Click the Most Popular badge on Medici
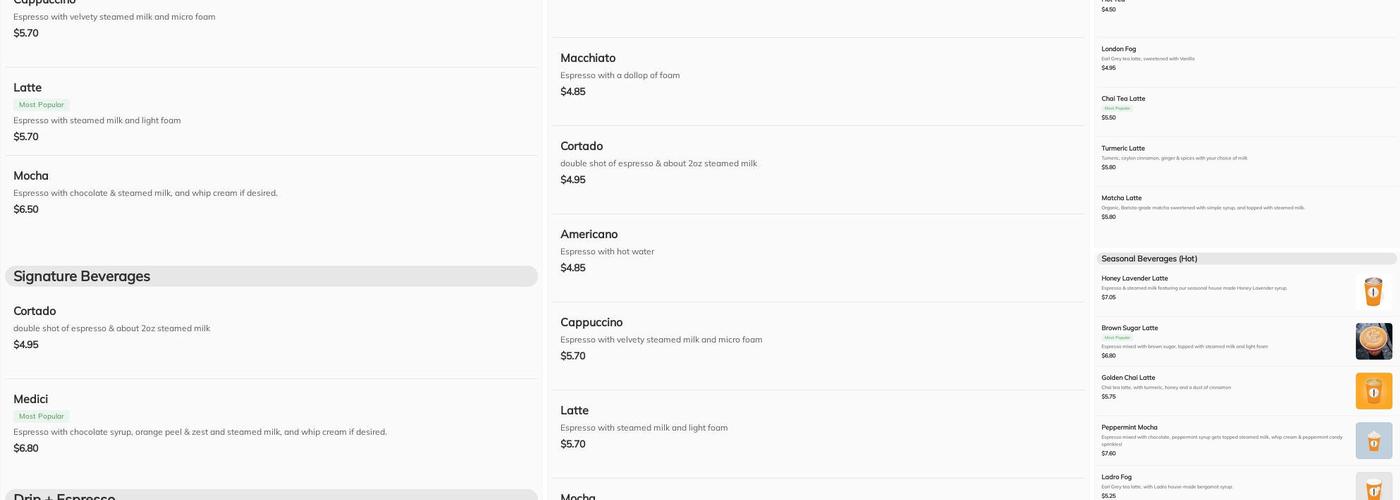Screen dimensions: 1400x500 pyautogui.click(x=41, y=416)
